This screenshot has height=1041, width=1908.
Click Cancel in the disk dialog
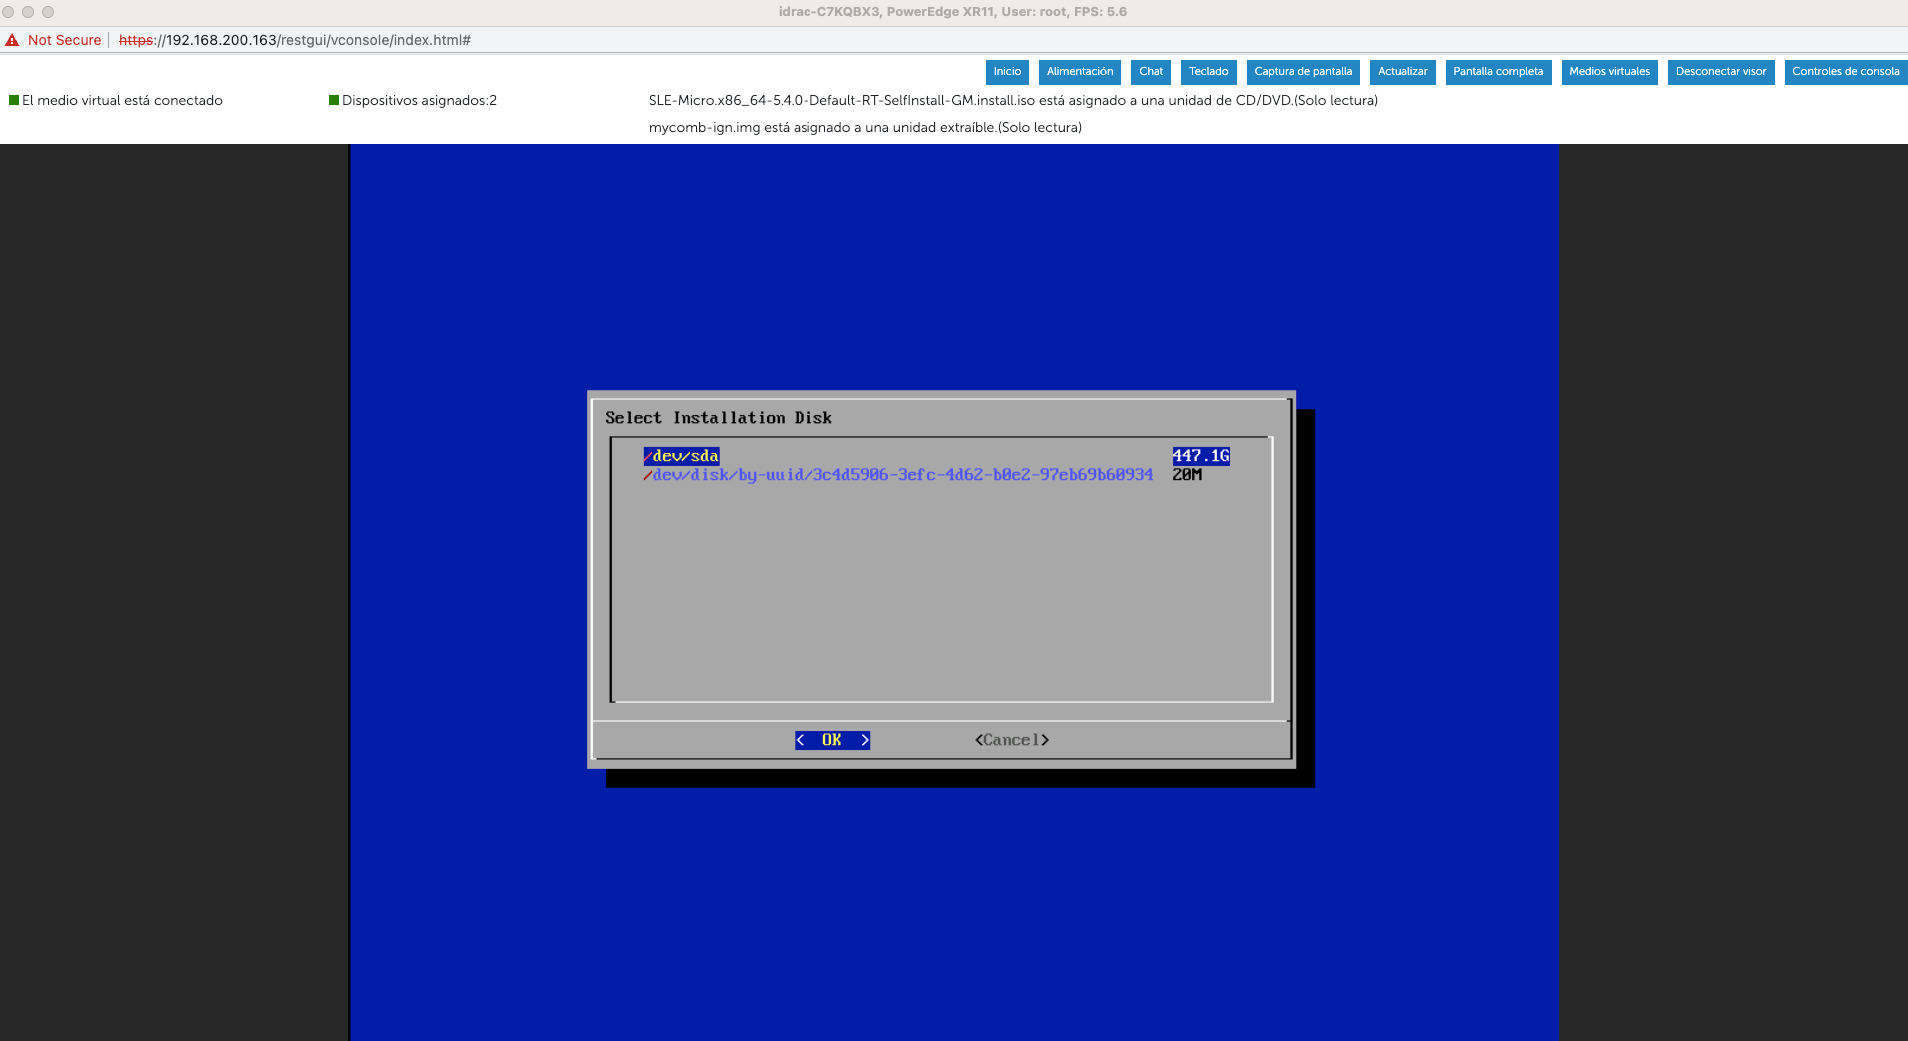click(x=1012, y=740)
